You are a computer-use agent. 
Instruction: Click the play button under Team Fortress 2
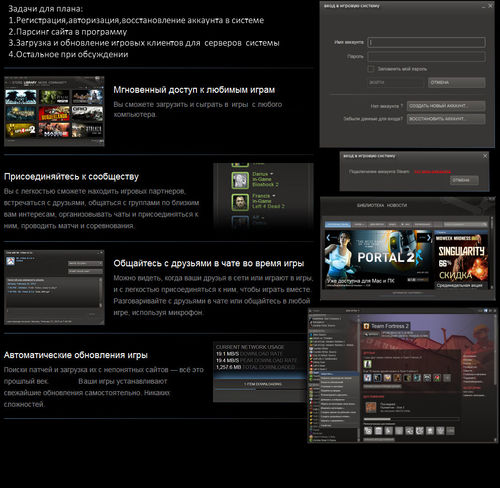[371, 334]
